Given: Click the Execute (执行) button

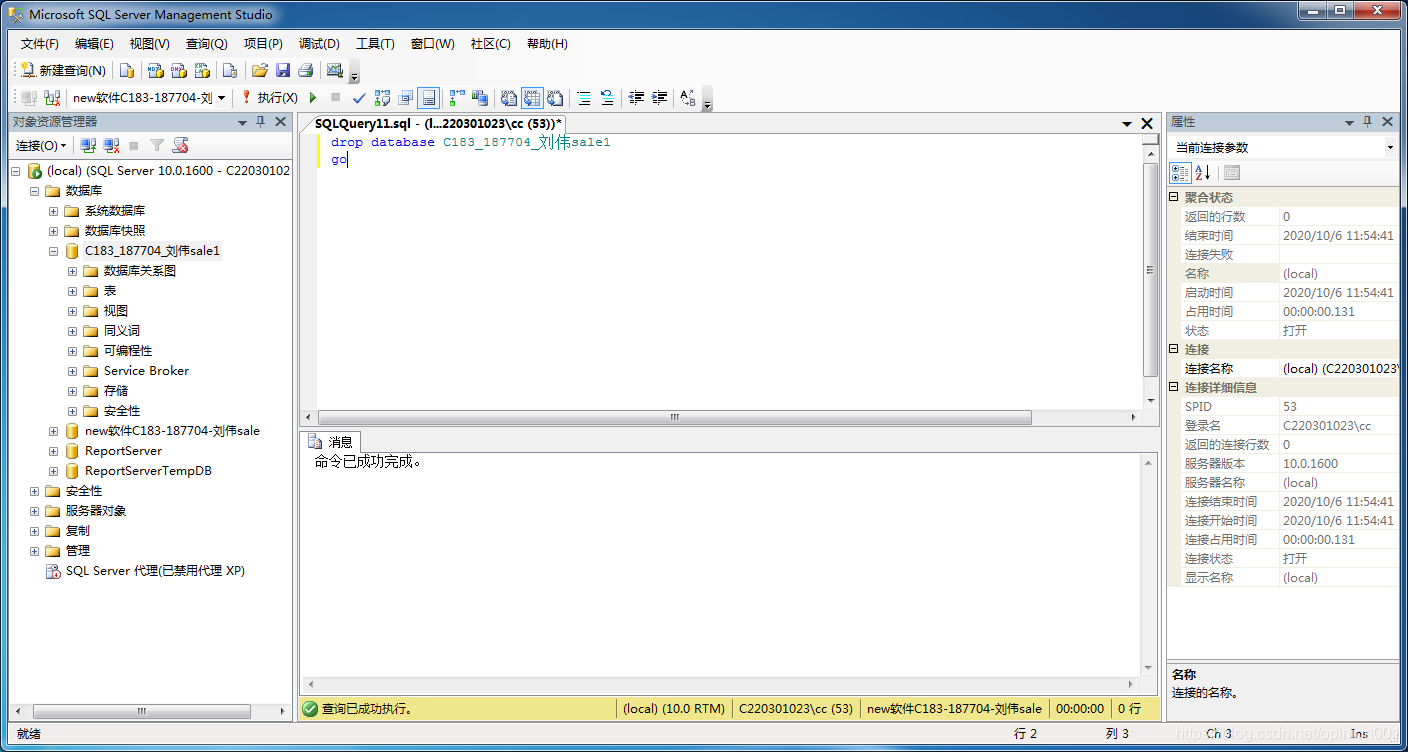Looking at the screenshot, I should tap(270, 98).
